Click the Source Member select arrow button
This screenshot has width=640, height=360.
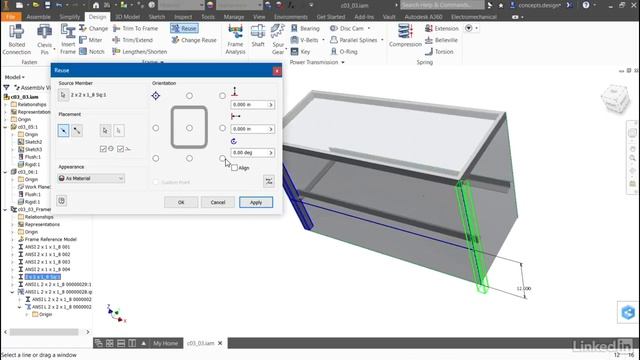[x=63, y=95]
